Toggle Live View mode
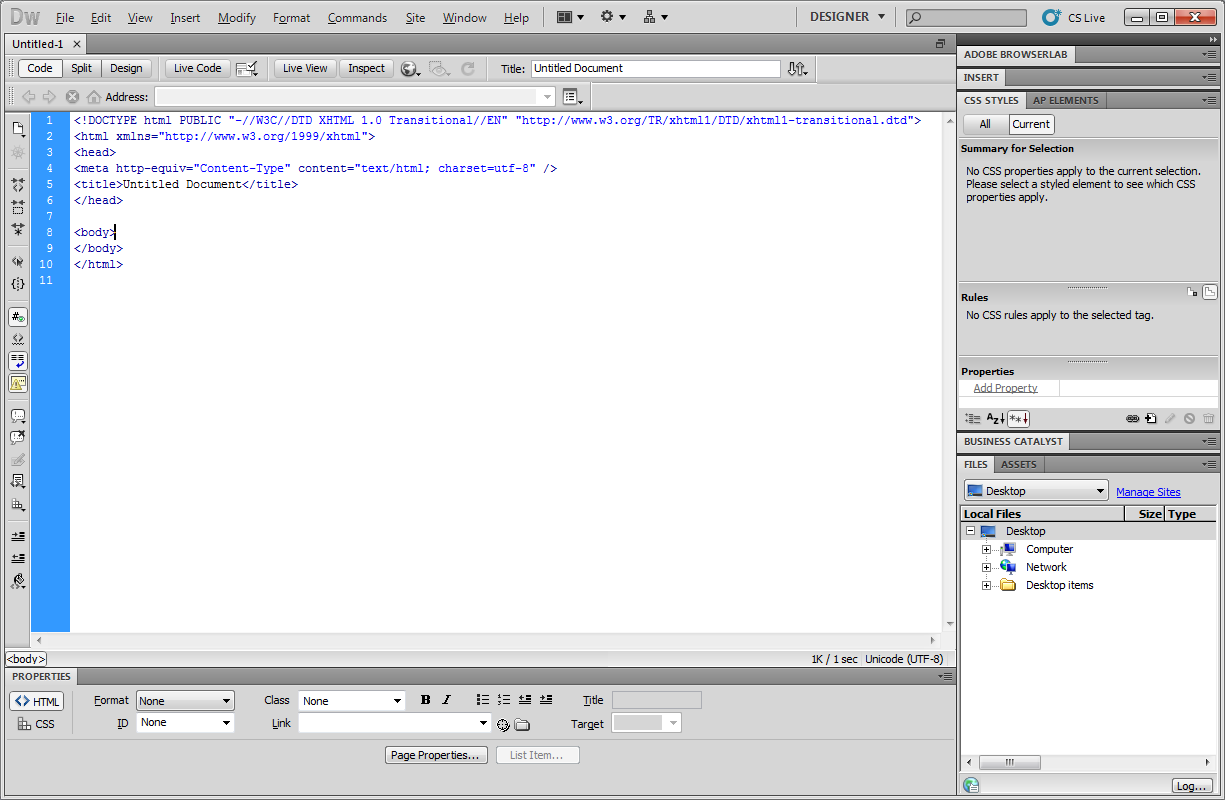The height and width of the screenshot is (800, 1225). click(305, 68)
